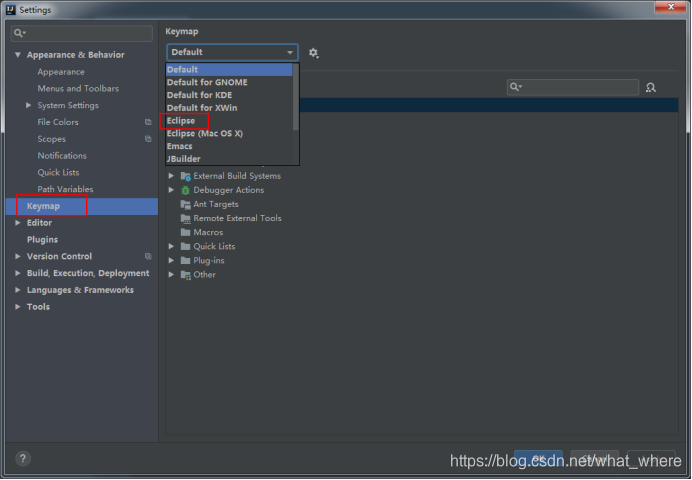Click the settings search magnifier icon

click(x=19, y=33)
